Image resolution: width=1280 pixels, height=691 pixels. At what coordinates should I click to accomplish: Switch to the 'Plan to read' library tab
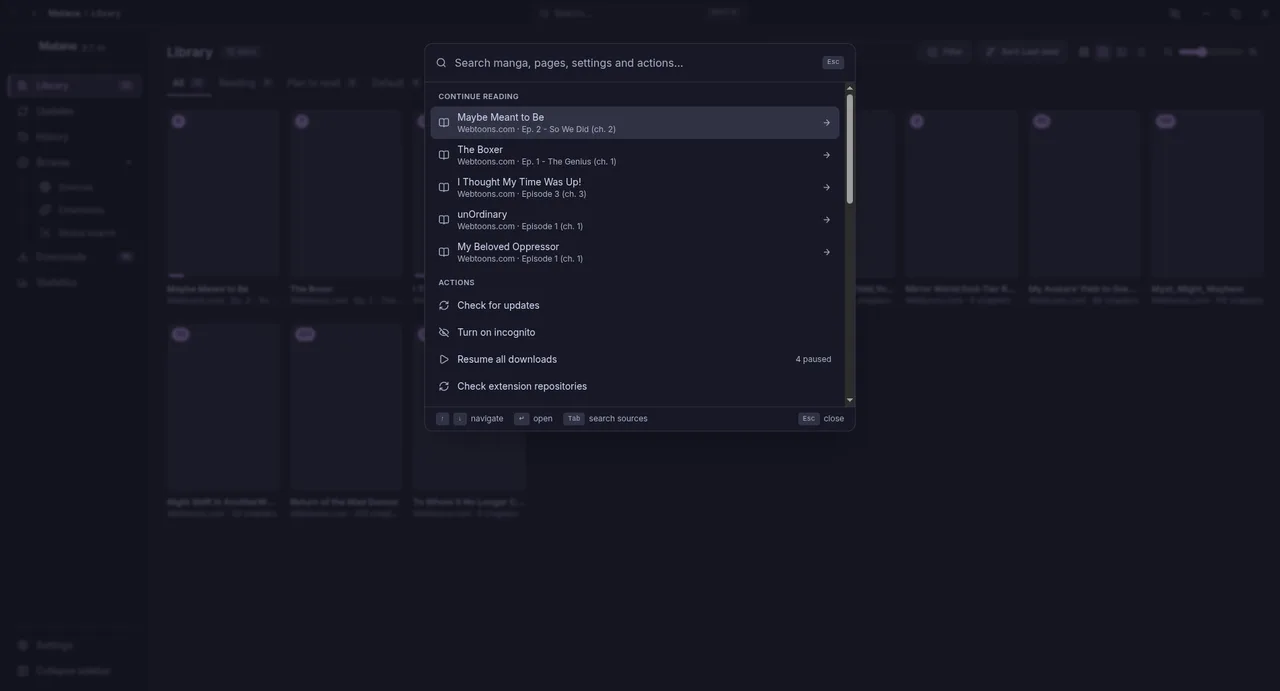[x=322, y=83]
